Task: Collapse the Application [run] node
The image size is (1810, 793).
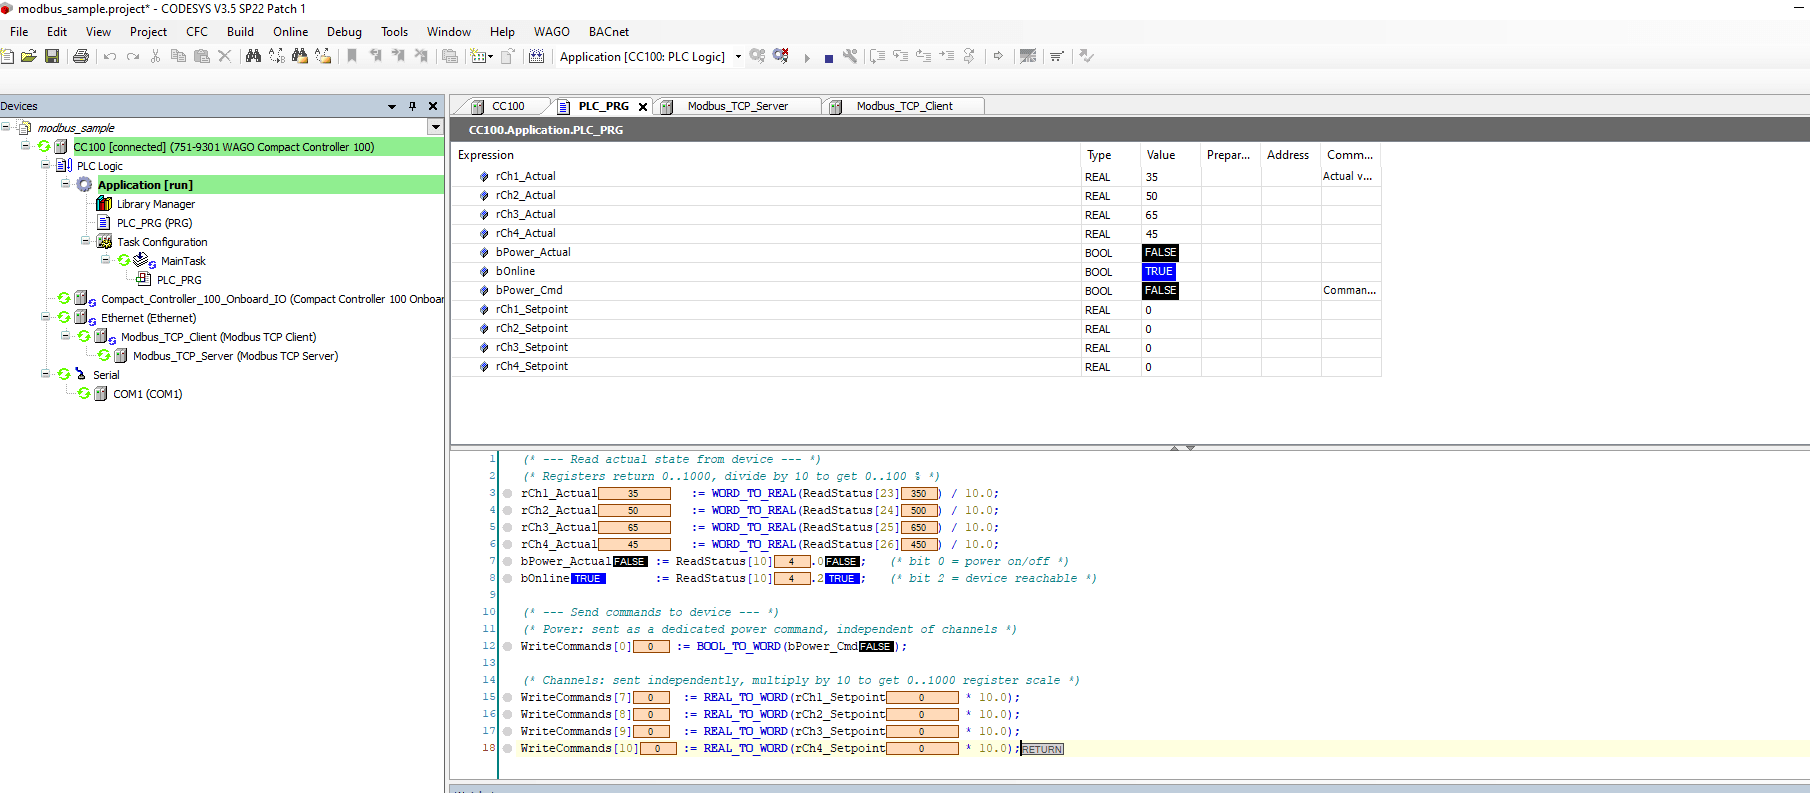Action: (66, 184)
